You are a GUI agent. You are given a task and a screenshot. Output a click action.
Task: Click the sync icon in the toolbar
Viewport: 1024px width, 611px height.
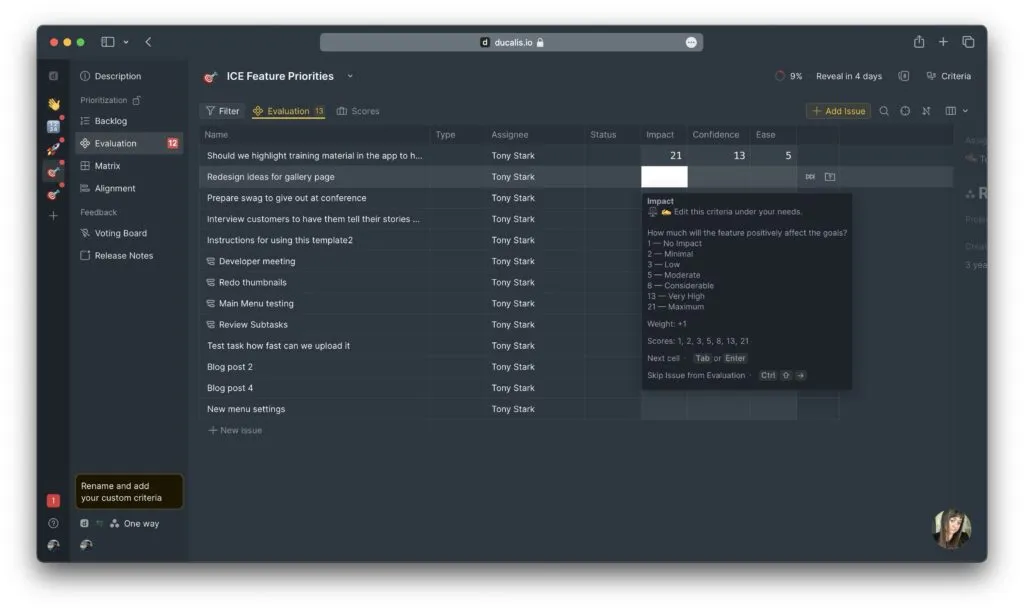click(906, 110)
